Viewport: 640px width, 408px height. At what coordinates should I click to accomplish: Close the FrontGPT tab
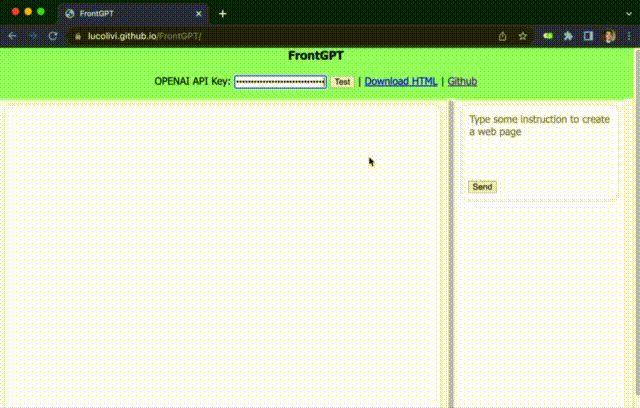point(199,14)
